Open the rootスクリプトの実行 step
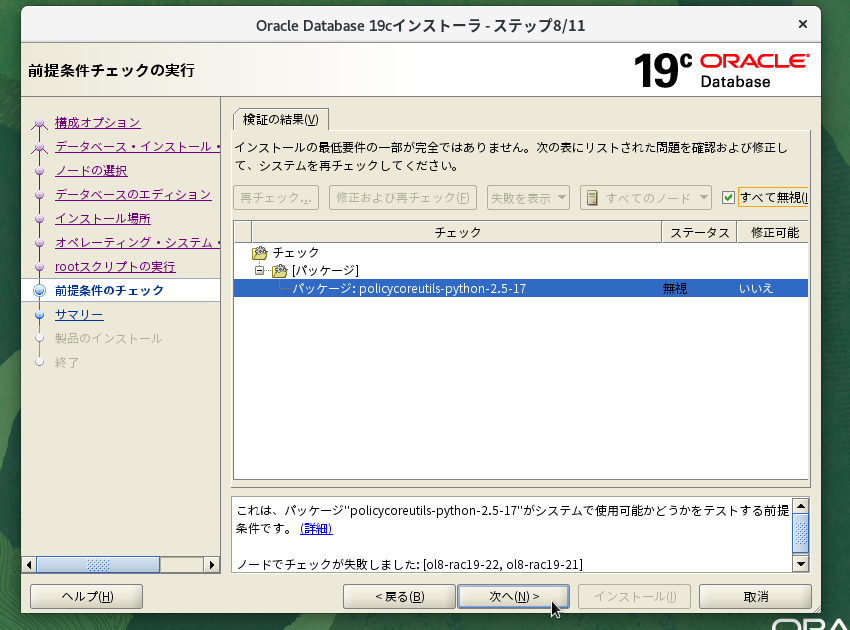This screenshot has height=630, width=850. (x=115, y=267)
